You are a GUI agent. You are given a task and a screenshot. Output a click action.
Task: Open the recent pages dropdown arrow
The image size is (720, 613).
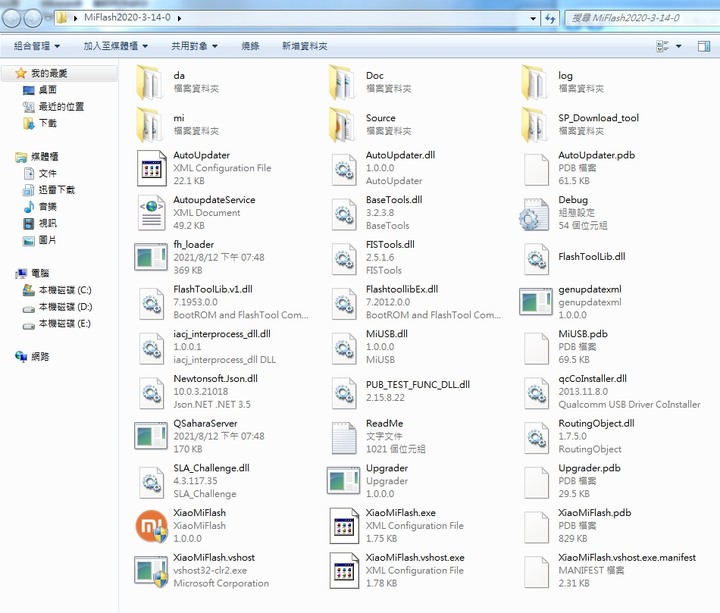[47, 18]
